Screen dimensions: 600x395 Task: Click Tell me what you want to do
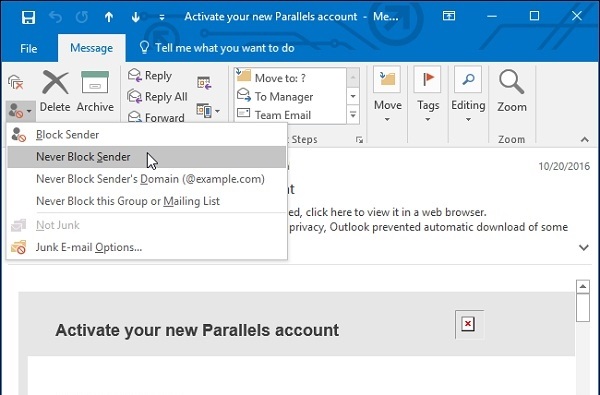pos(217,48)
